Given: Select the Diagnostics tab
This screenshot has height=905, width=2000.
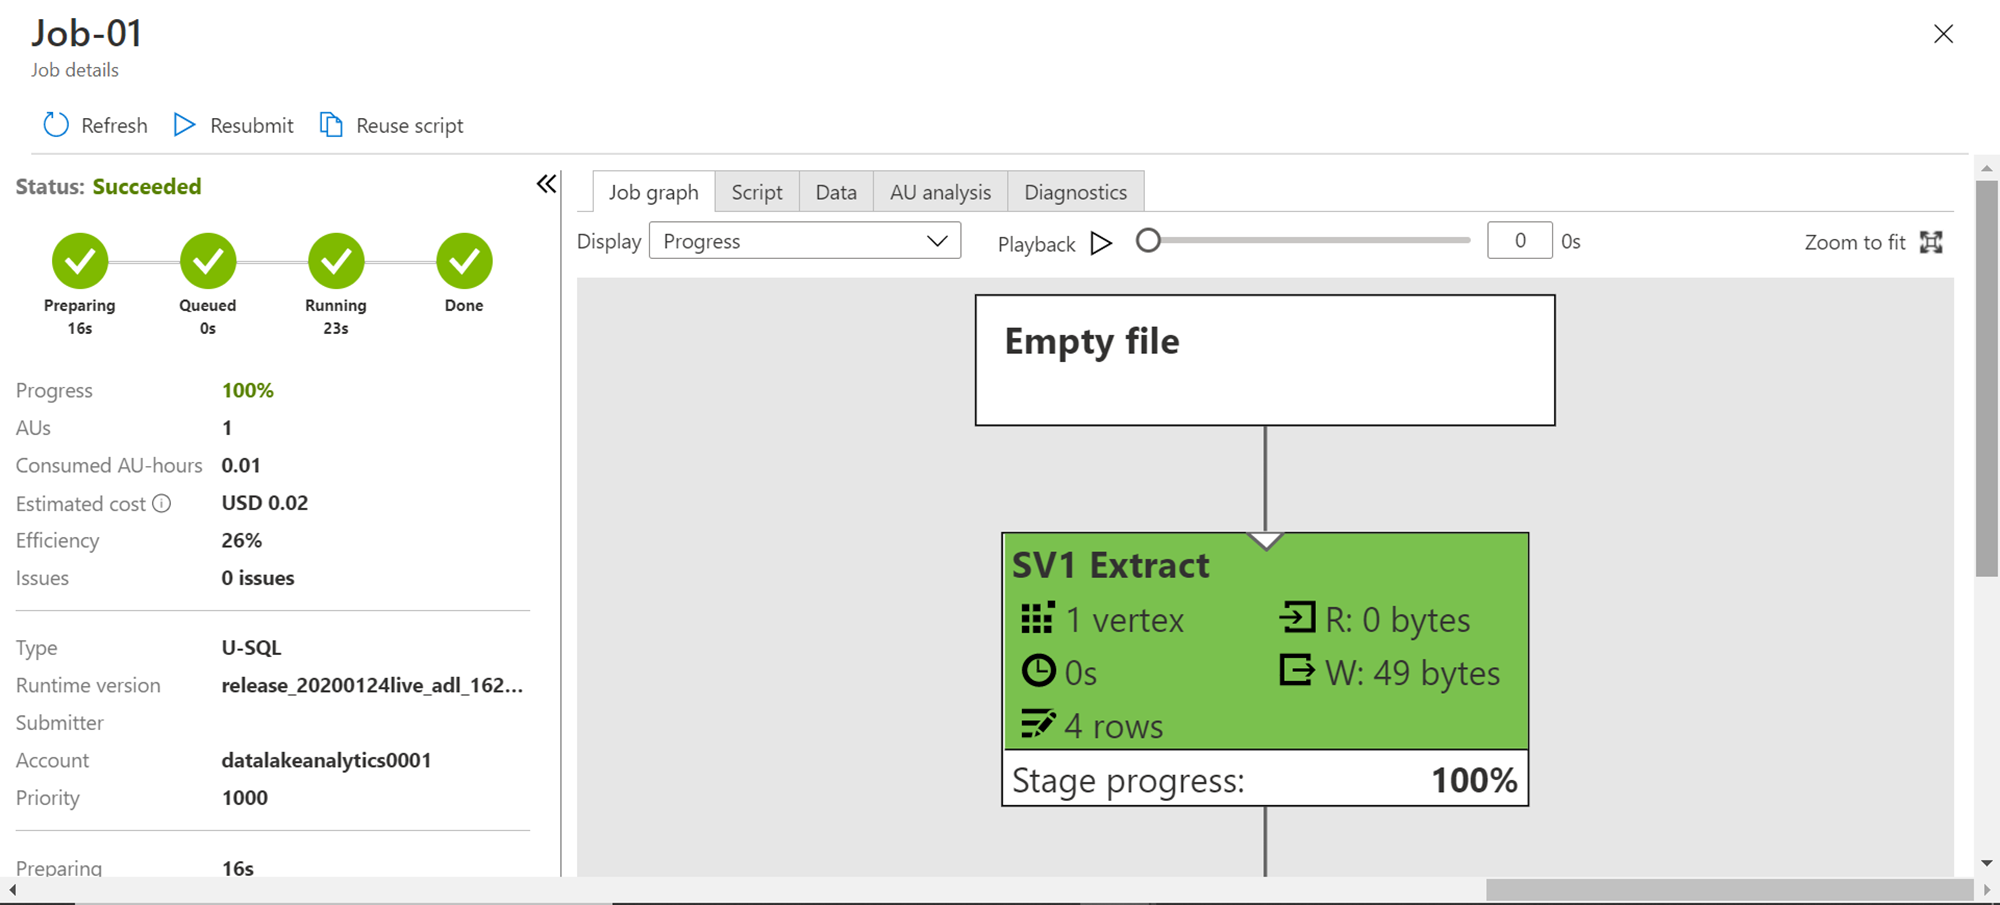Looking at the screenshot, I should 1075,192.
